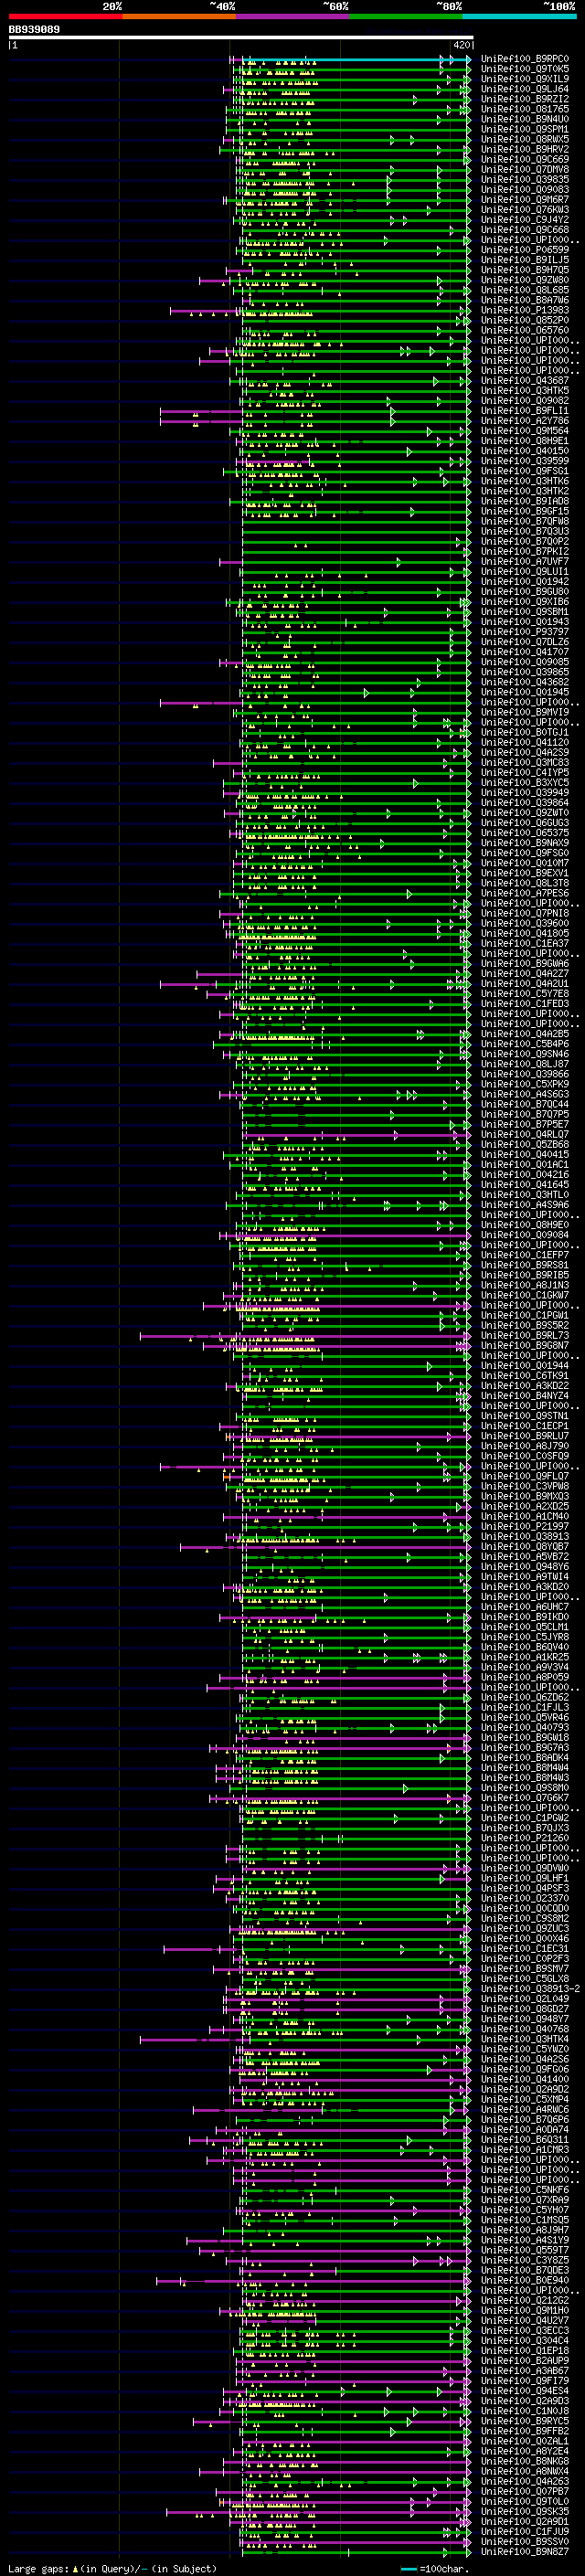Select hit UniRef100_Q9XIL9
The image size is (585, 2576).
(x=525, y=79)
